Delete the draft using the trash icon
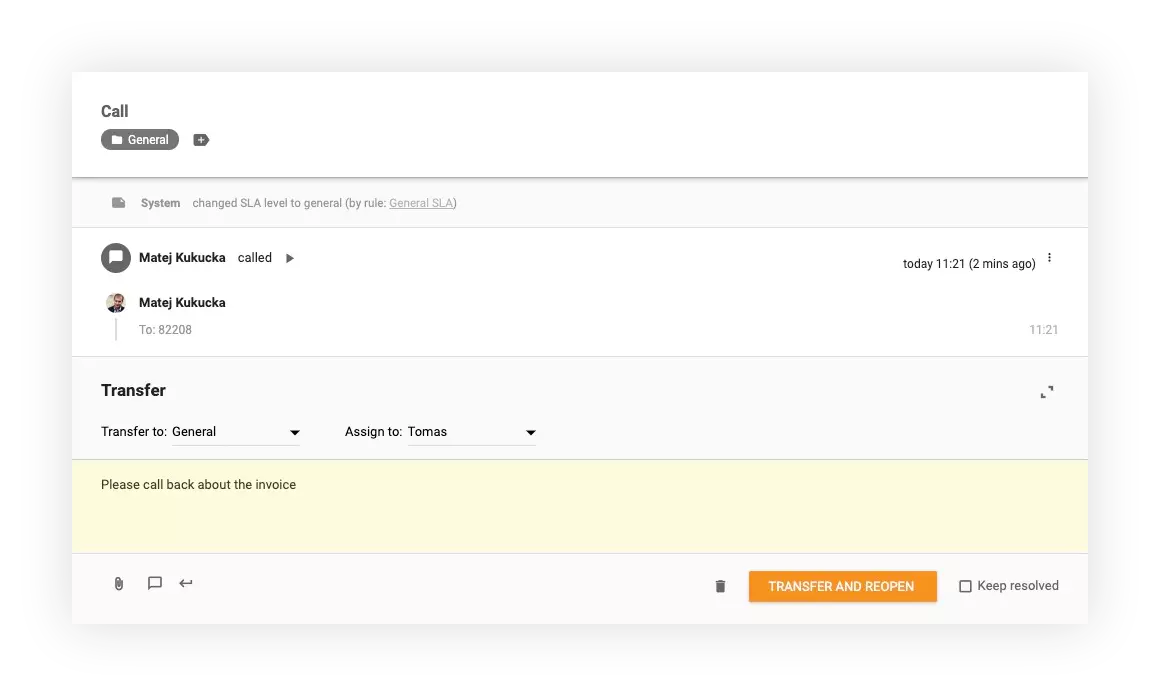Viewport: 1160px width, 696px height. click(720, 586)
